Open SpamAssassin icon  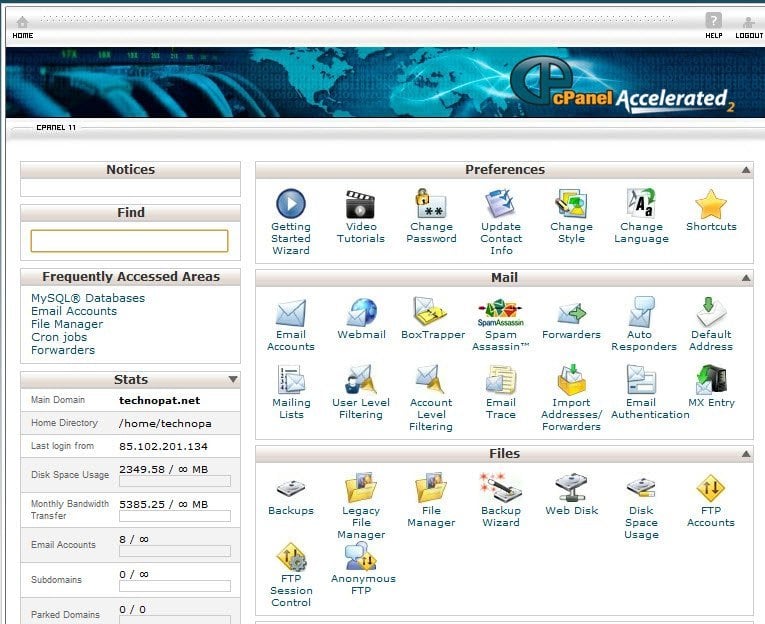click(501, 312)
